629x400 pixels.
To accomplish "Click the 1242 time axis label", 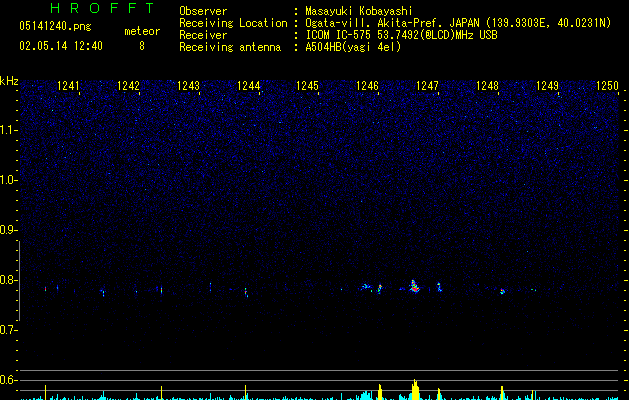I will click(x=128, y=86).
